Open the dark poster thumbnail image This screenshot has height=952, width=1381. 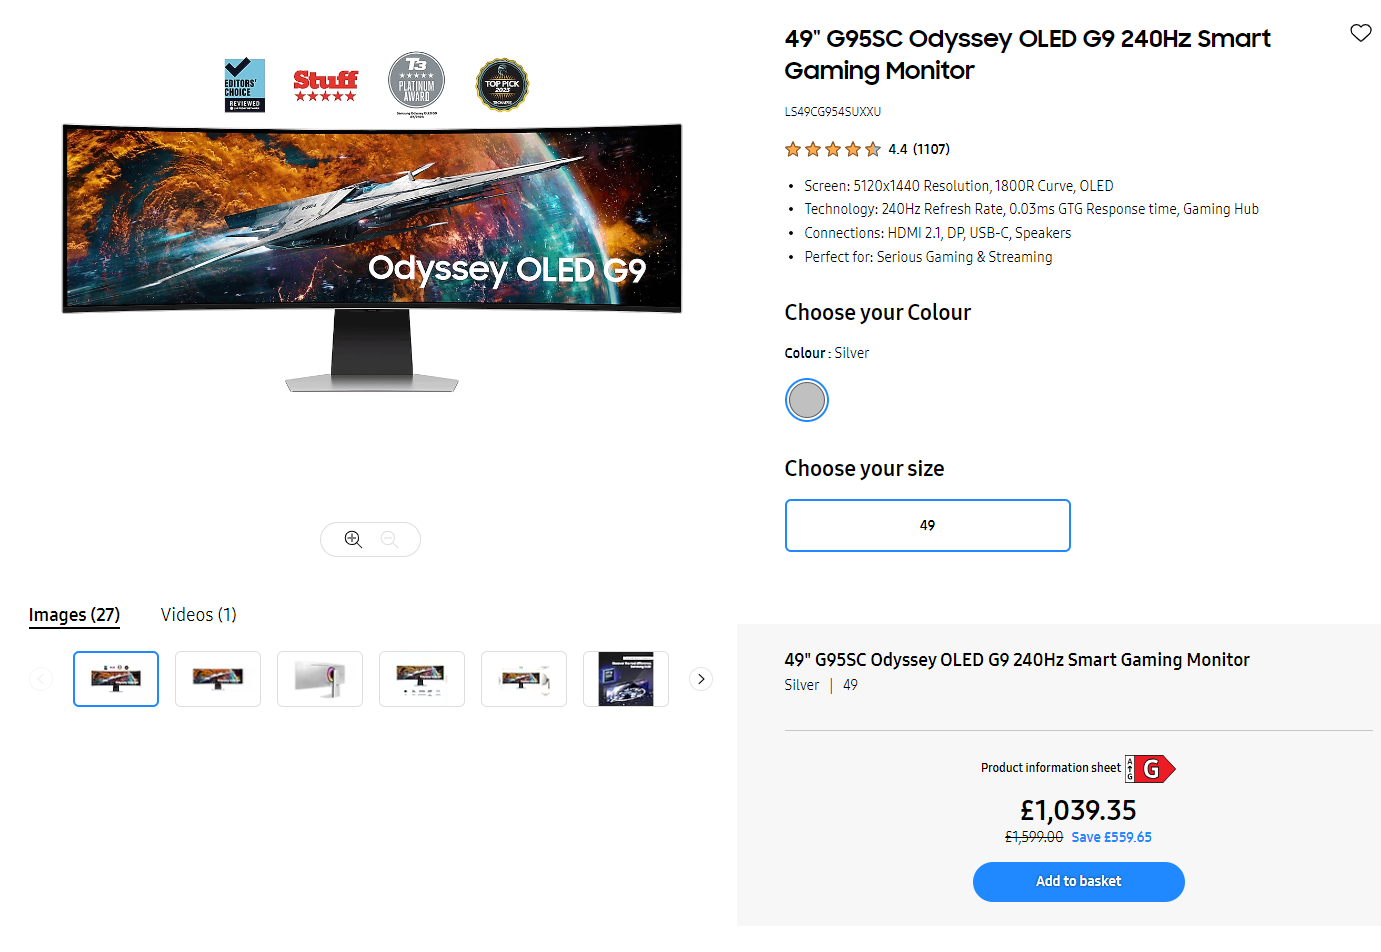(x=626, y=679)
